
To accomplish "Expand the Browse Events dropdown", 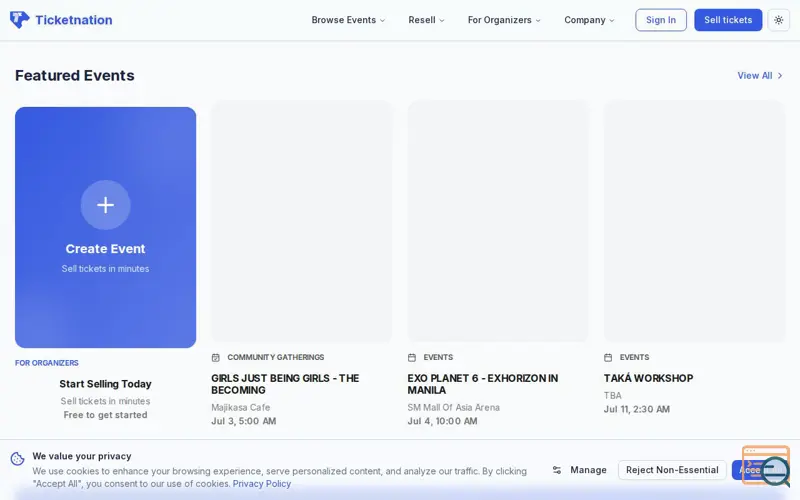I will pos(348,20).
